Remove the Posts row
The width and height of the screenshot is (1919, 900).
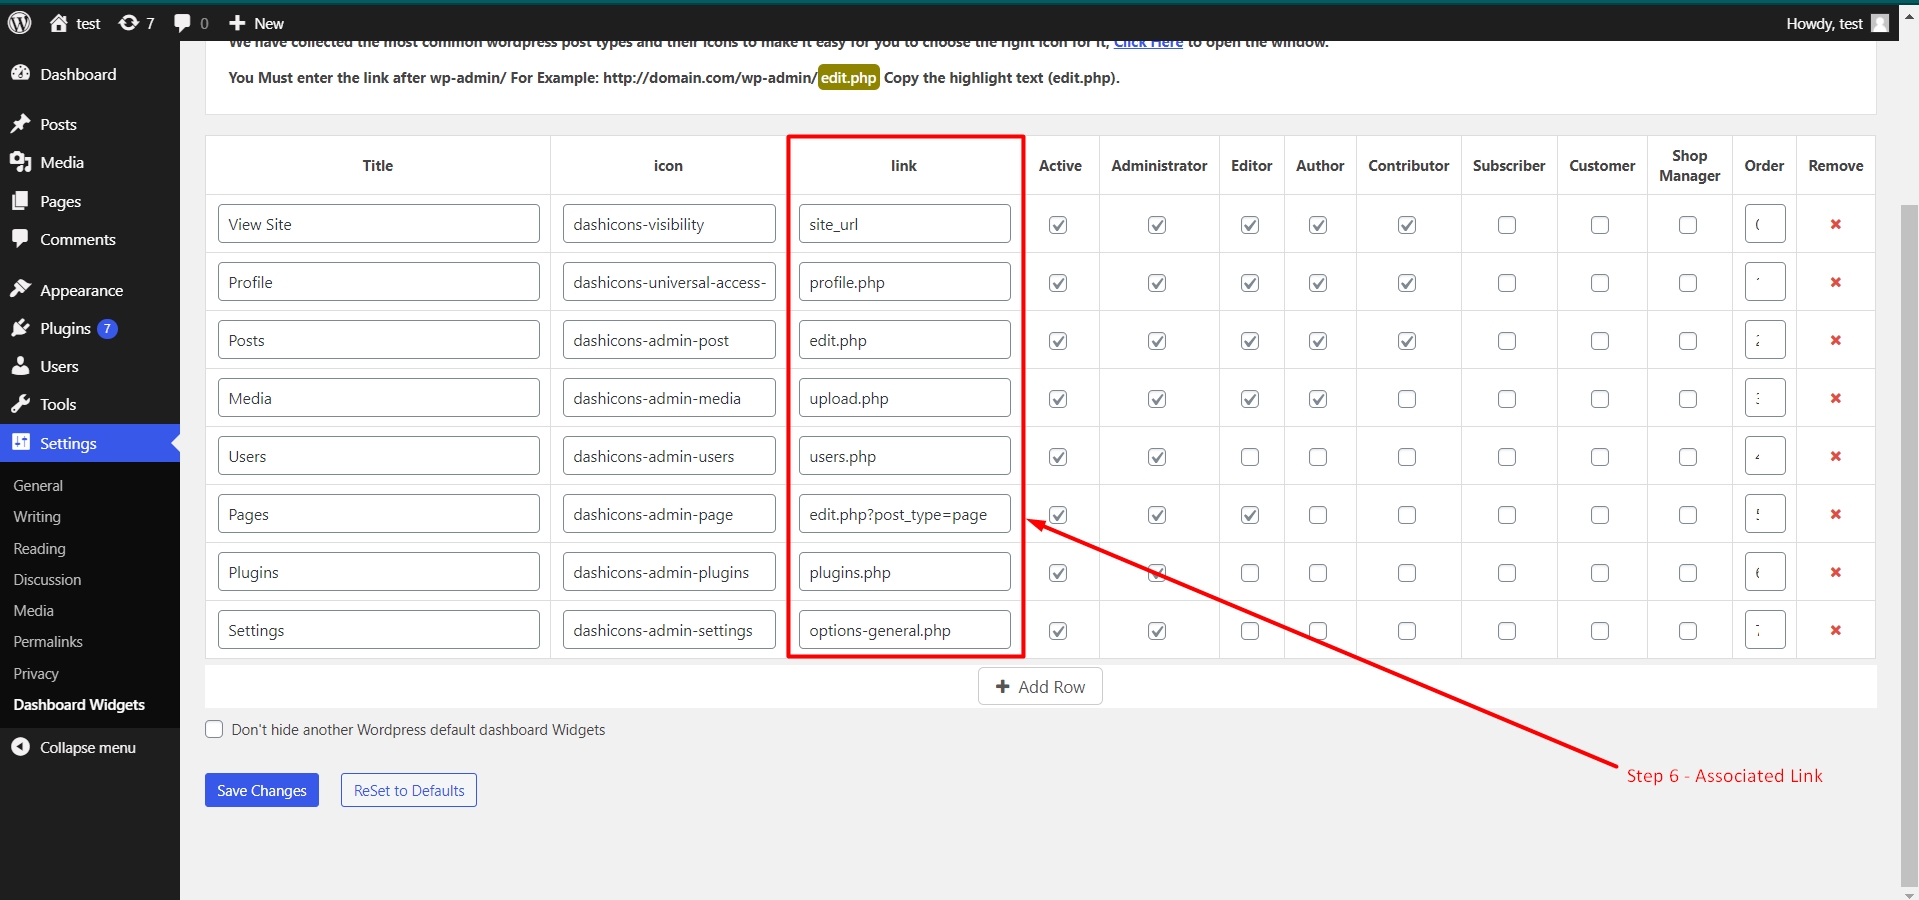[1836, 340]
